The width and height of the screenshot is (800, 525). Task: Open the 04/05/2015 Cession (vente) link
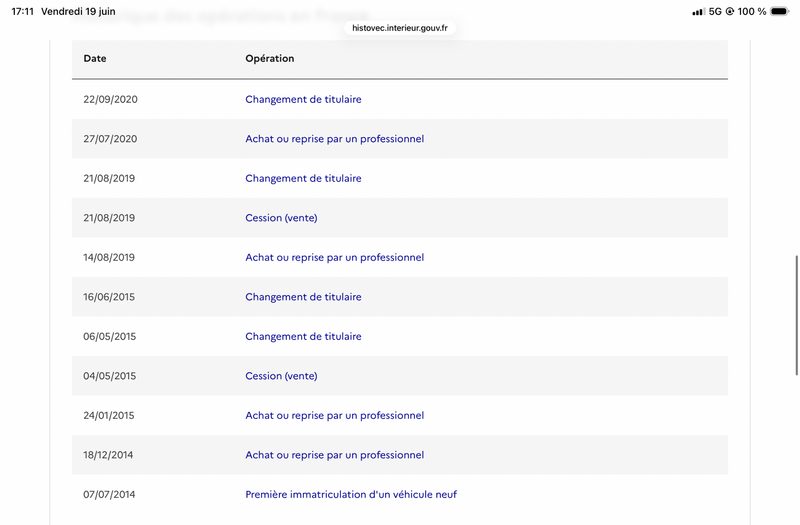281,376
